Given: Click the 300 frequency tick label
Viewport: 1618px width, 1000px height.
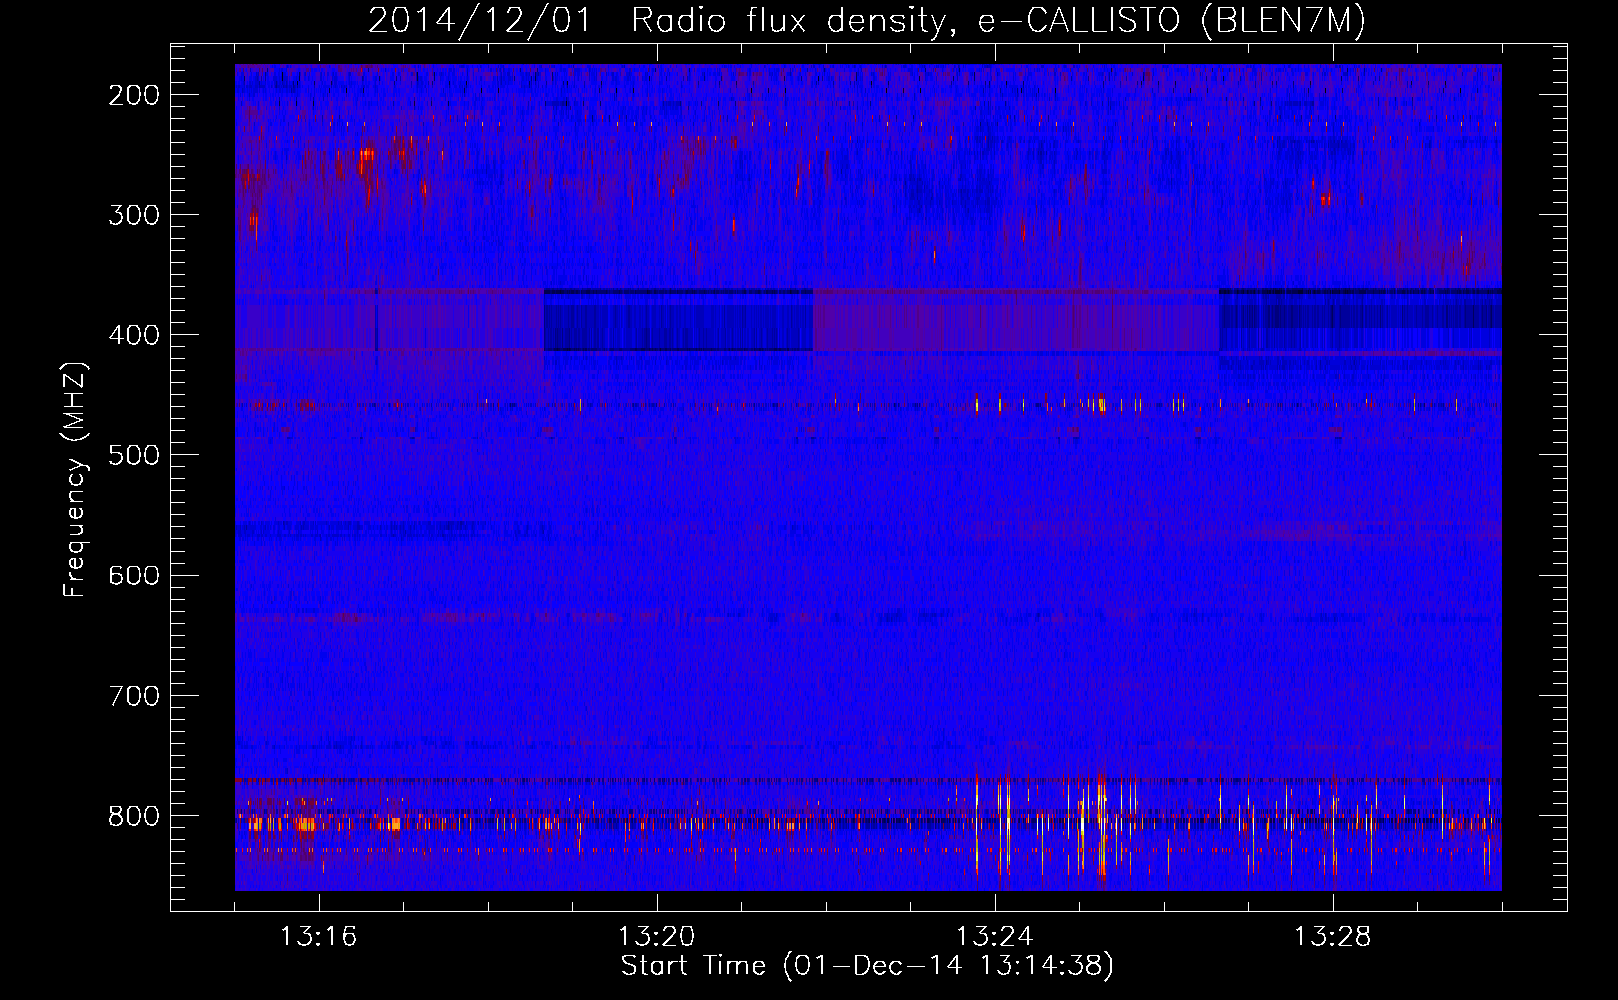Looking at the screenshot, I should [x=134, y=216].
